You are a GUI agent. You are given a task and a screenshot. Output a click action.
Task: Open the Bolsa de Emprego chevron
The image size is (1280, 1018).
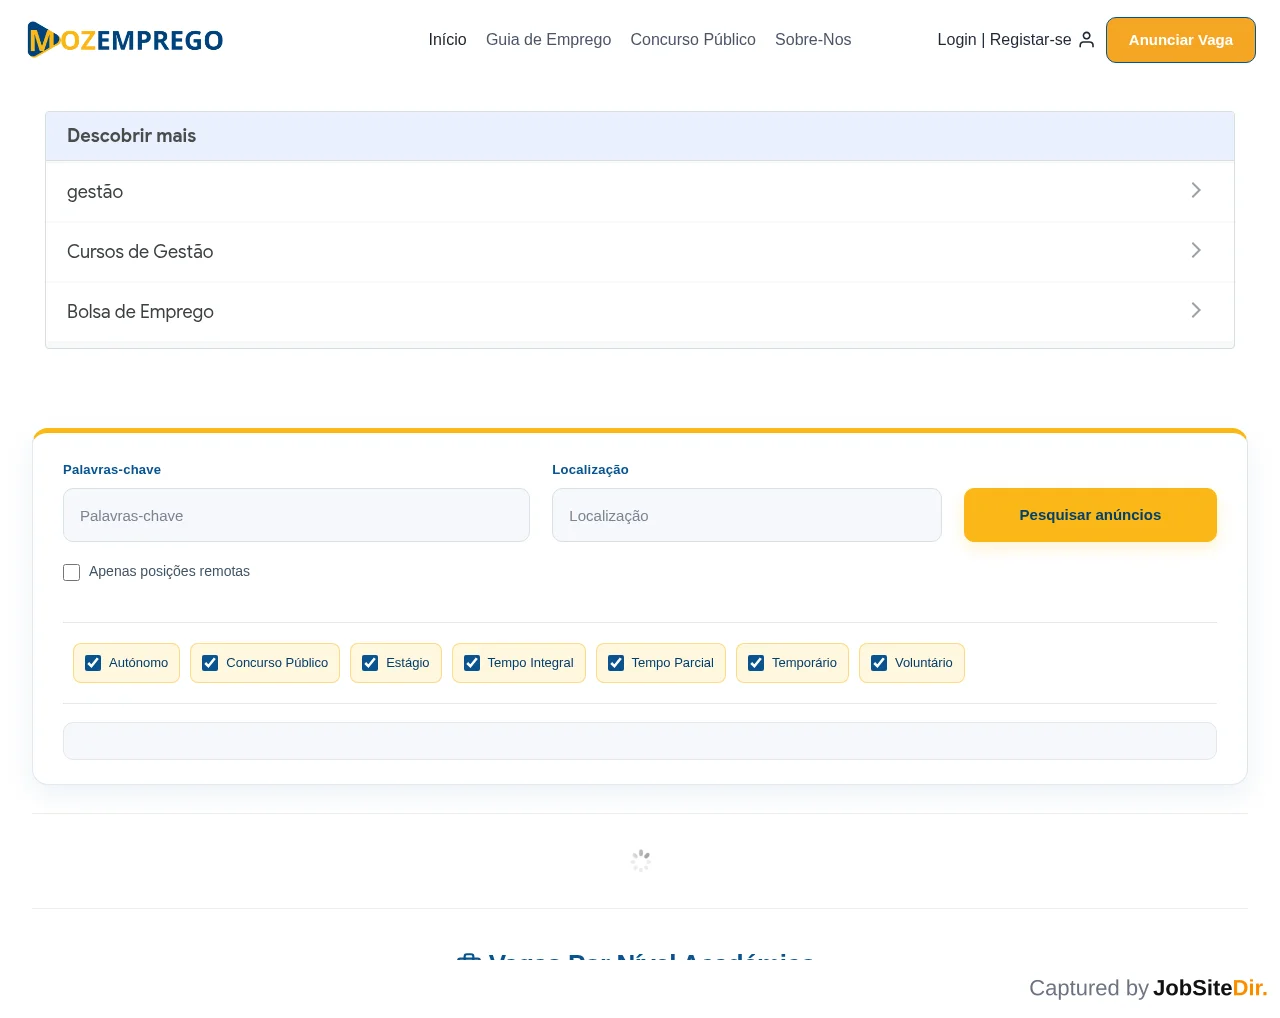(x=1196, y=310)
